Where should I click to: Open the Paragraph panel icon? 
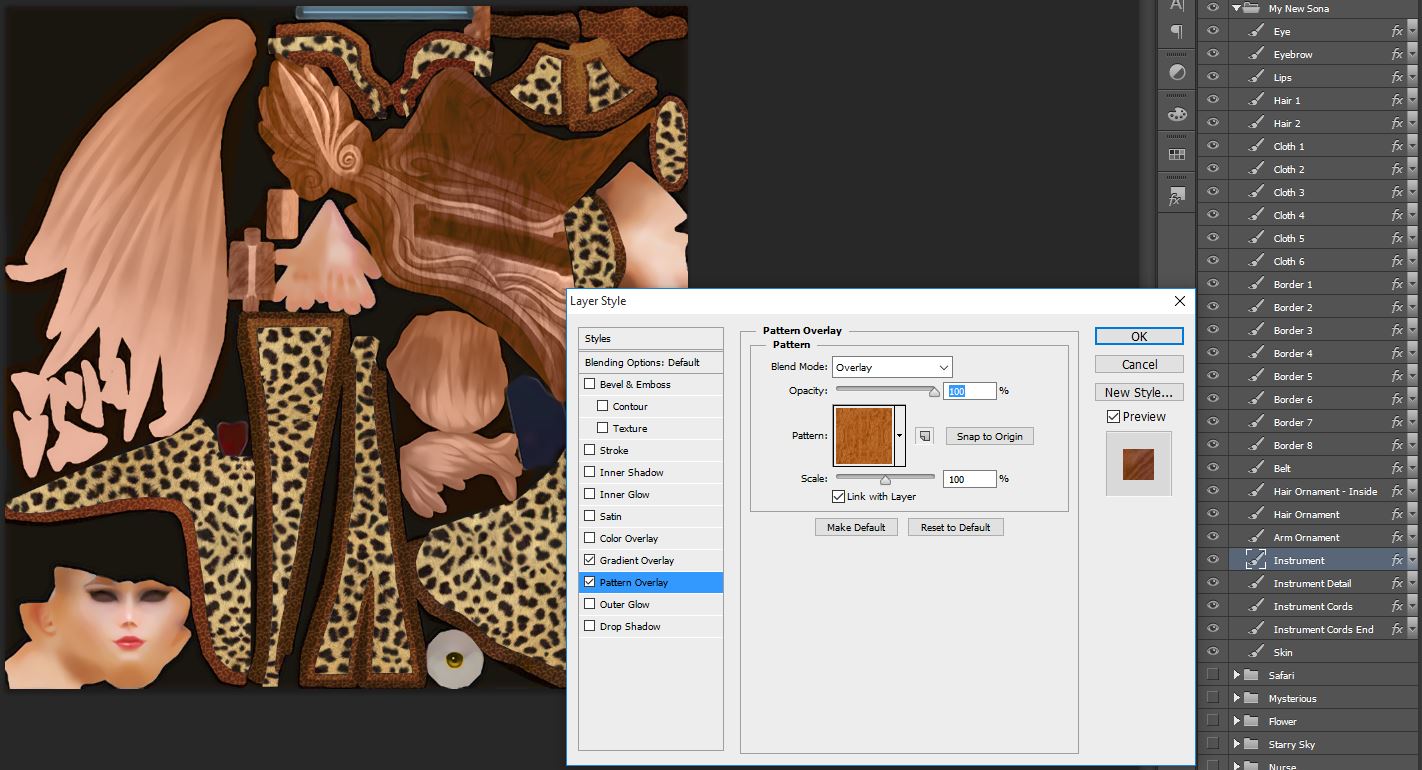(1177, 33)
